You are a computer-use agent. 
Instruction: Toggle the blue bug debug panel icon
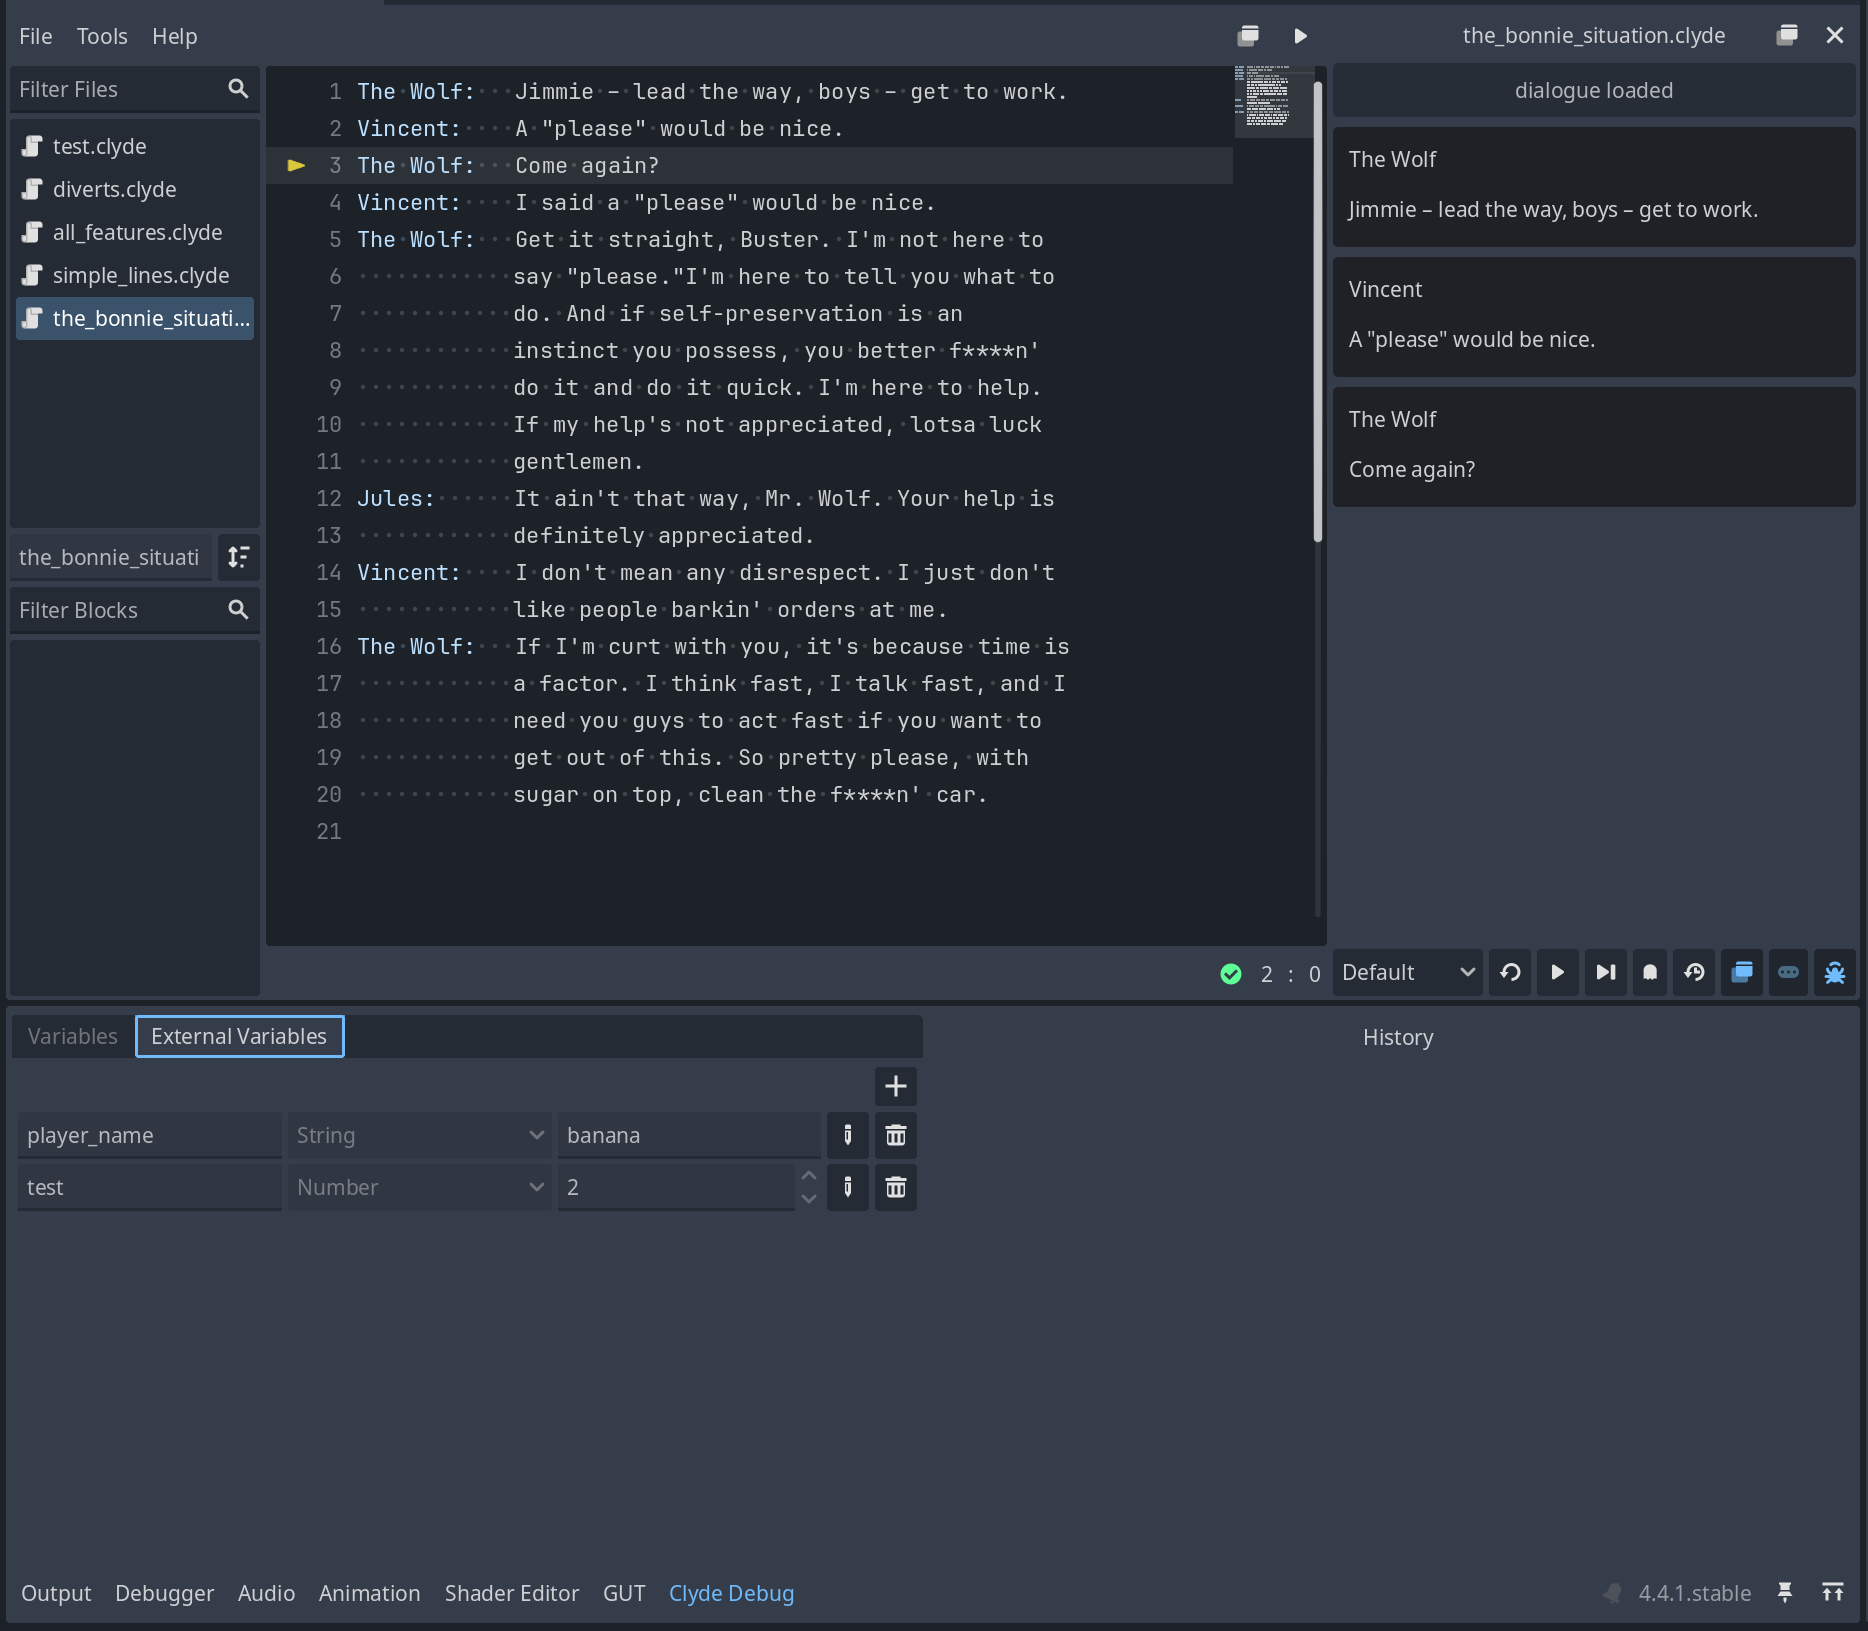tap(1835, 972)
